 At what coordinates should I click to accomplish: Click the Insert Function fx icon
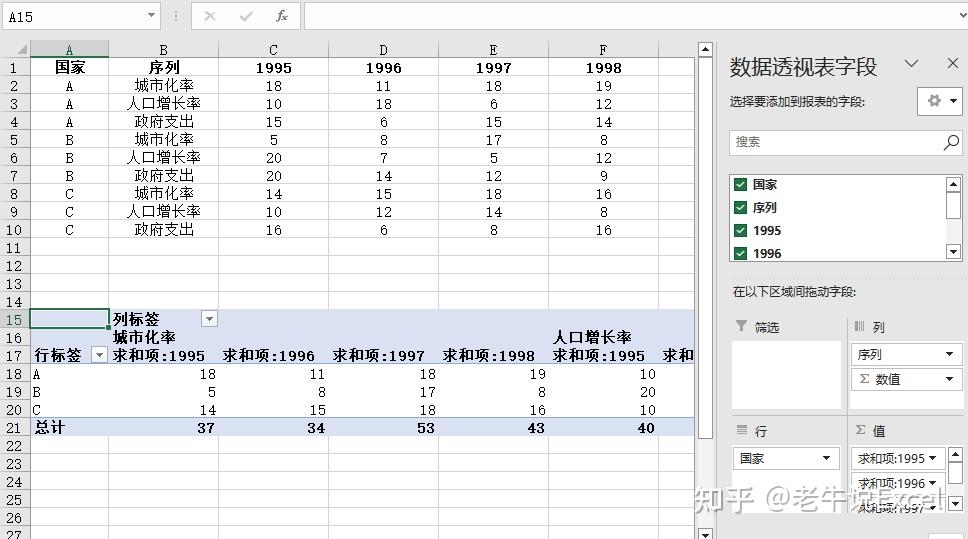[x=282, y=16]
